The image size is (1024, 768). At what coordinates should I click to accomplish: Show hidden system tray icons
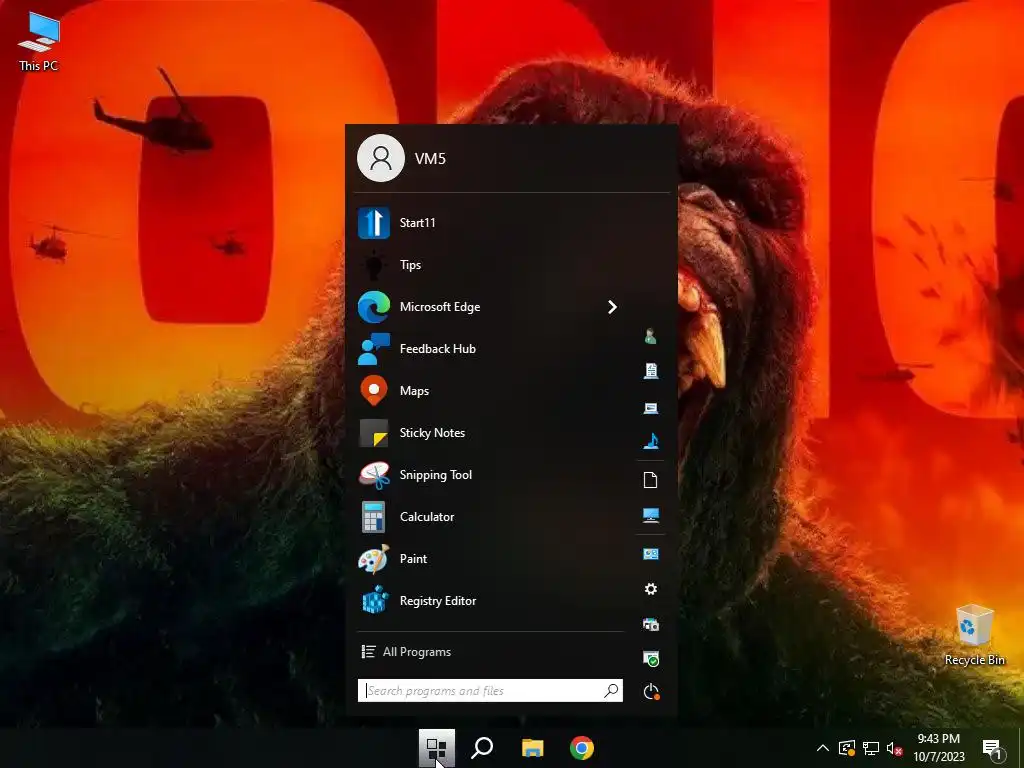[x=823, y=748]
